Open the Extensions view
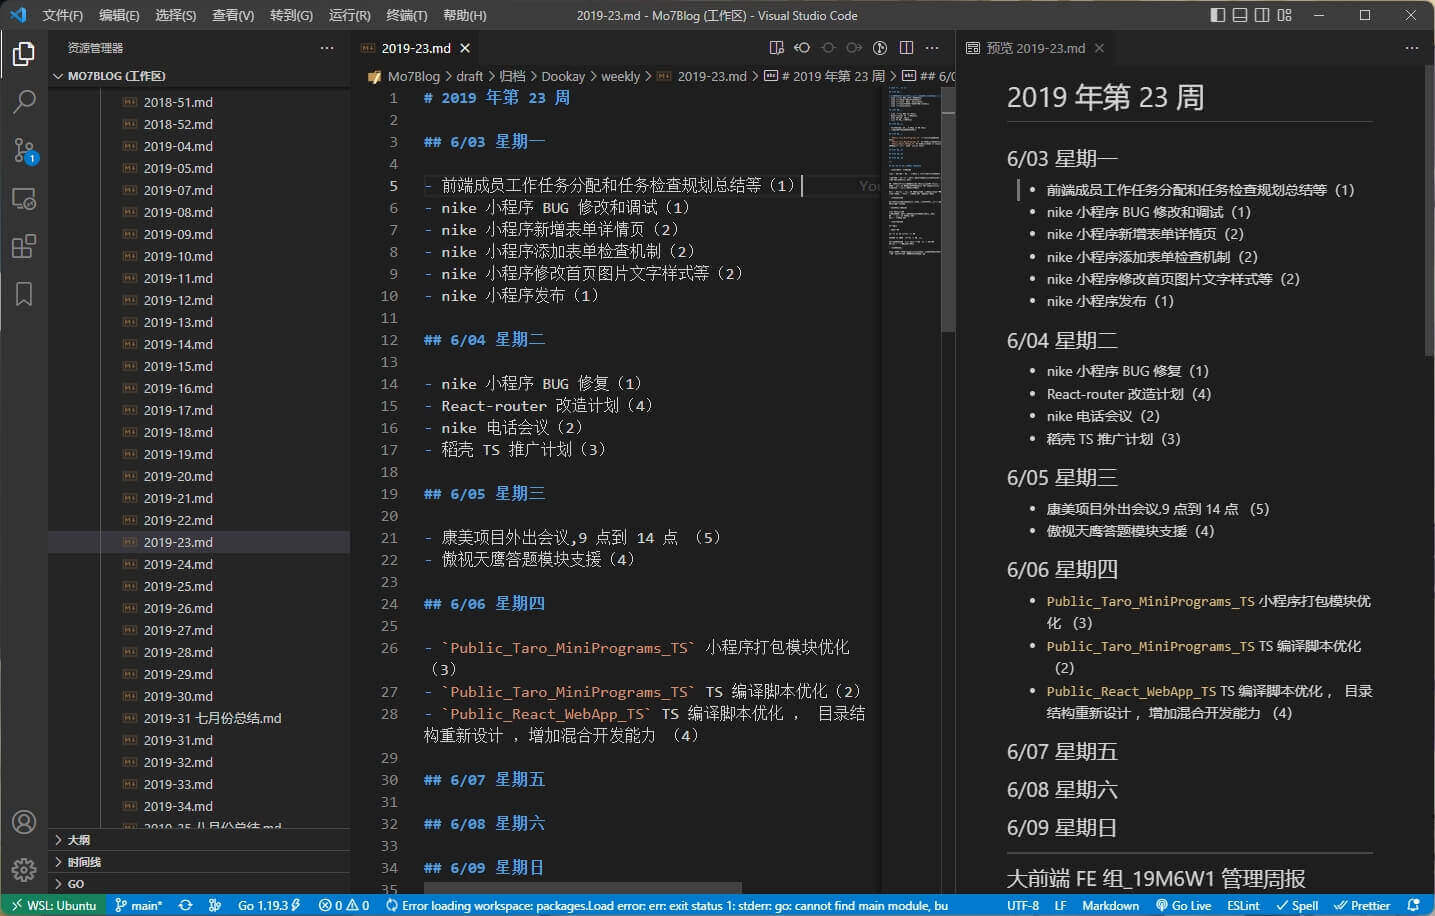The image size is (1435, 916). [24, 246]
